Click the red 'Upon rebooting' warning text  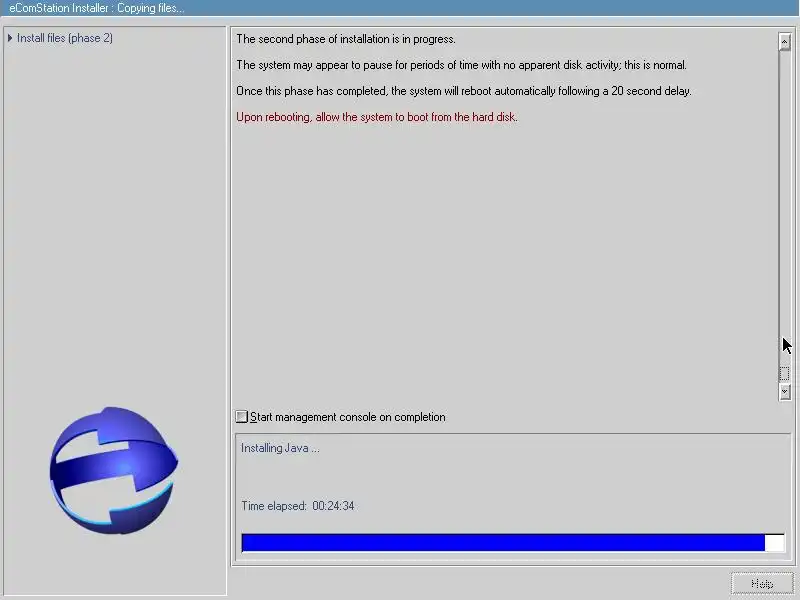377,117
